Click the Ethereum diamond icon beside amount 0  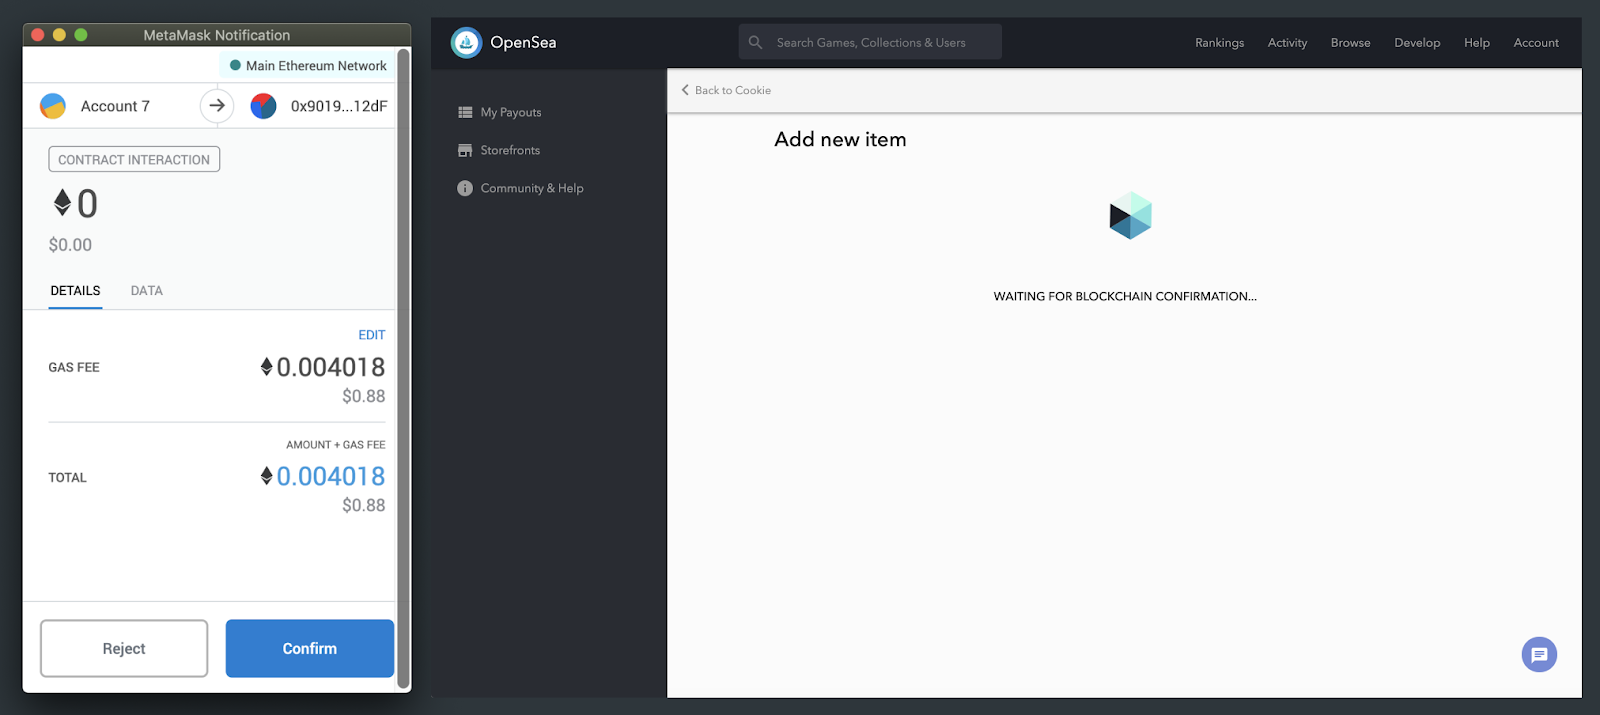(62, 203)
